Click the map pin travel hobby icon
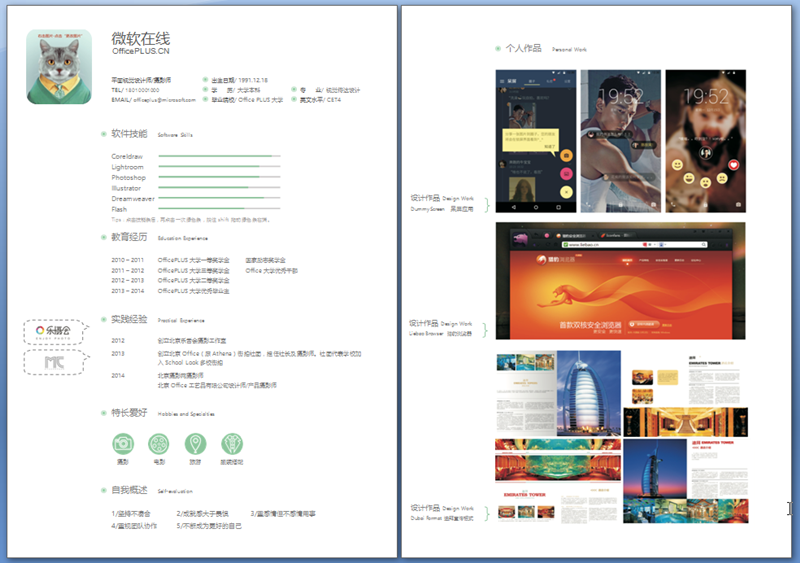This screenshot has width=800, height=563. [195, 444]
